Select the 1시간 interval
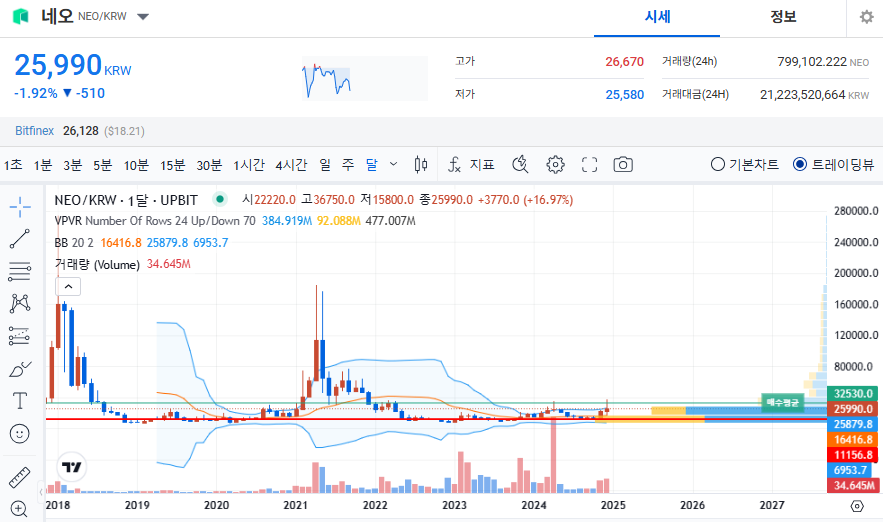883x522 pixels. 248,164
